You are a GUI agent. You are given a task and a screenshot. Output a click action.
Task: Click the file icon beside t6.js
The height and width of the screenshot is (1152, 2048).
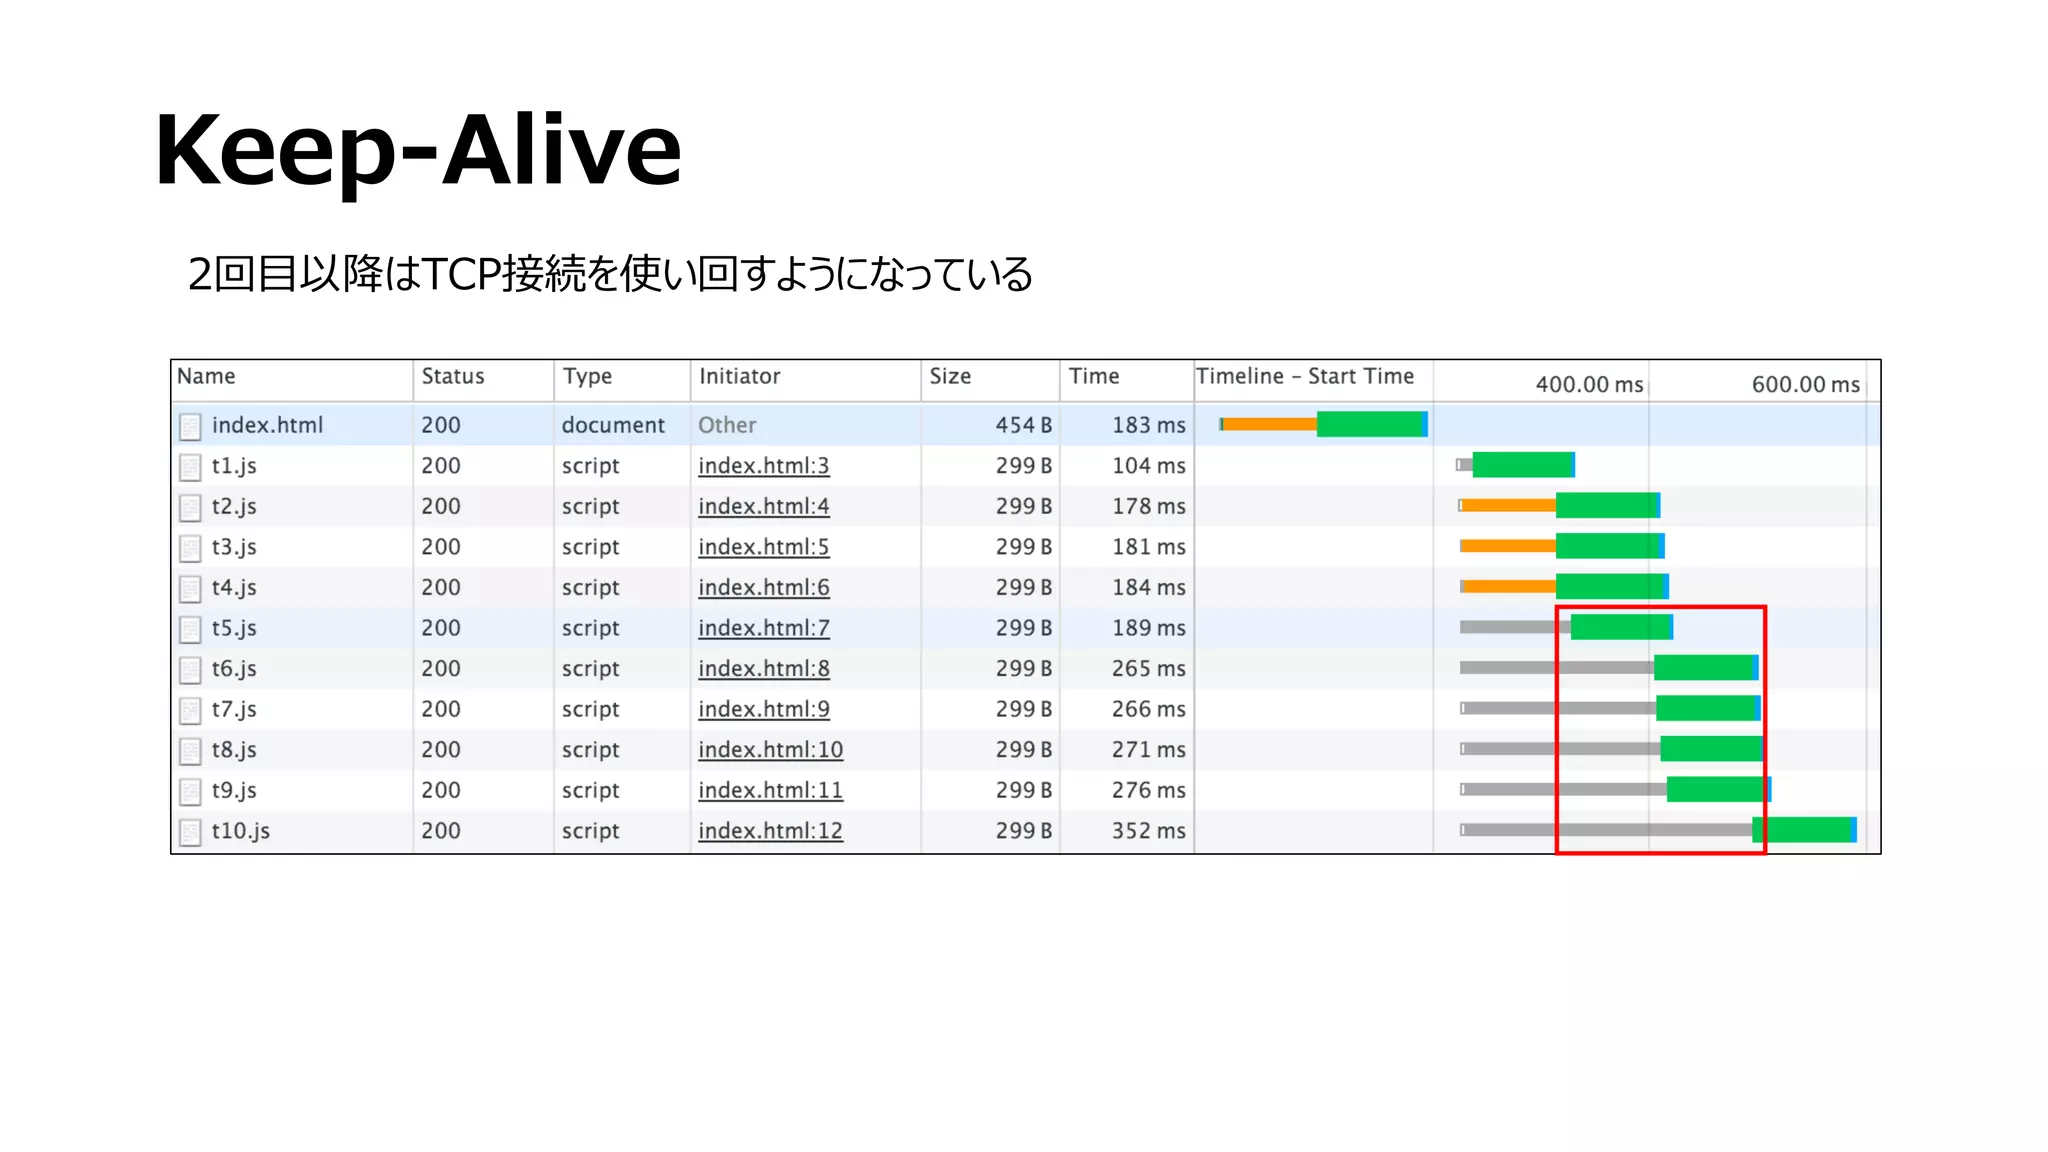[190, 670]
